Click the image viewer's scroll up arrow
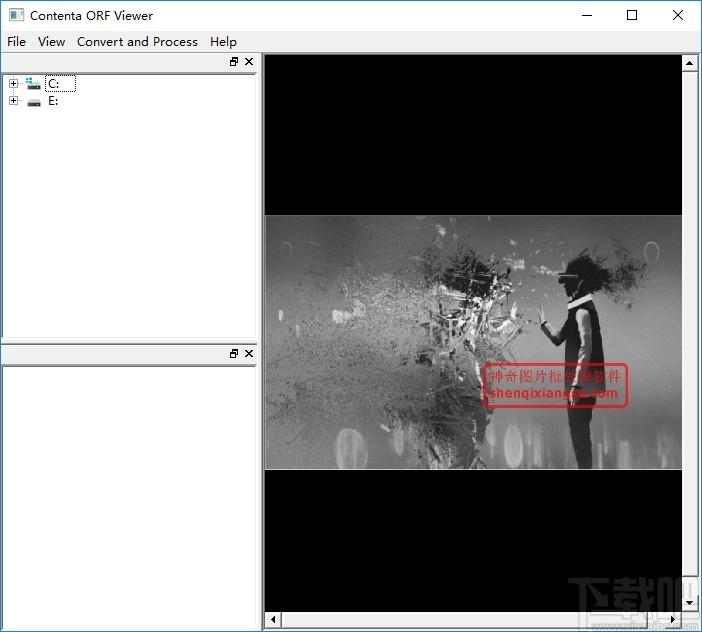The height and width of the screenshot is (632, 702). click(689, 63)
